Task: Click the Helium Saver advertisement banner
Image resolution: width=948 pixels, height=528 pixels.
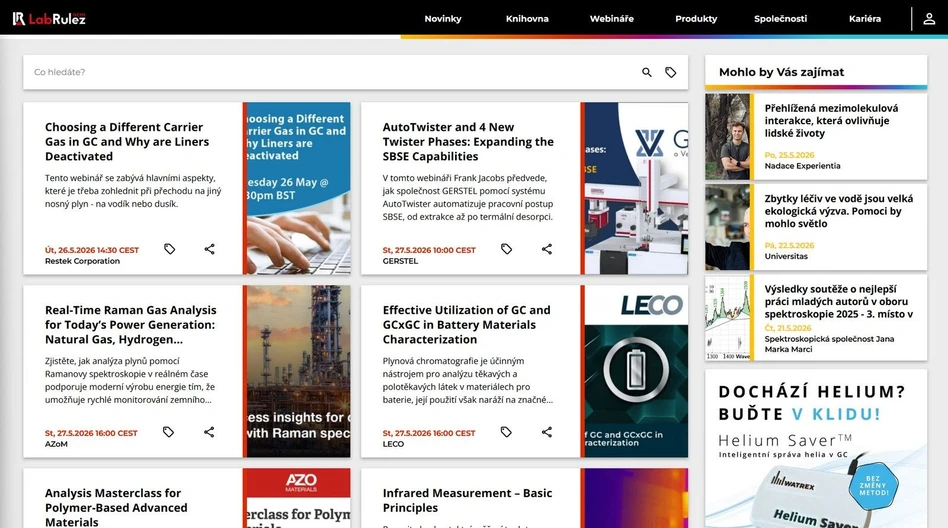Action: (x=816, y=449)
